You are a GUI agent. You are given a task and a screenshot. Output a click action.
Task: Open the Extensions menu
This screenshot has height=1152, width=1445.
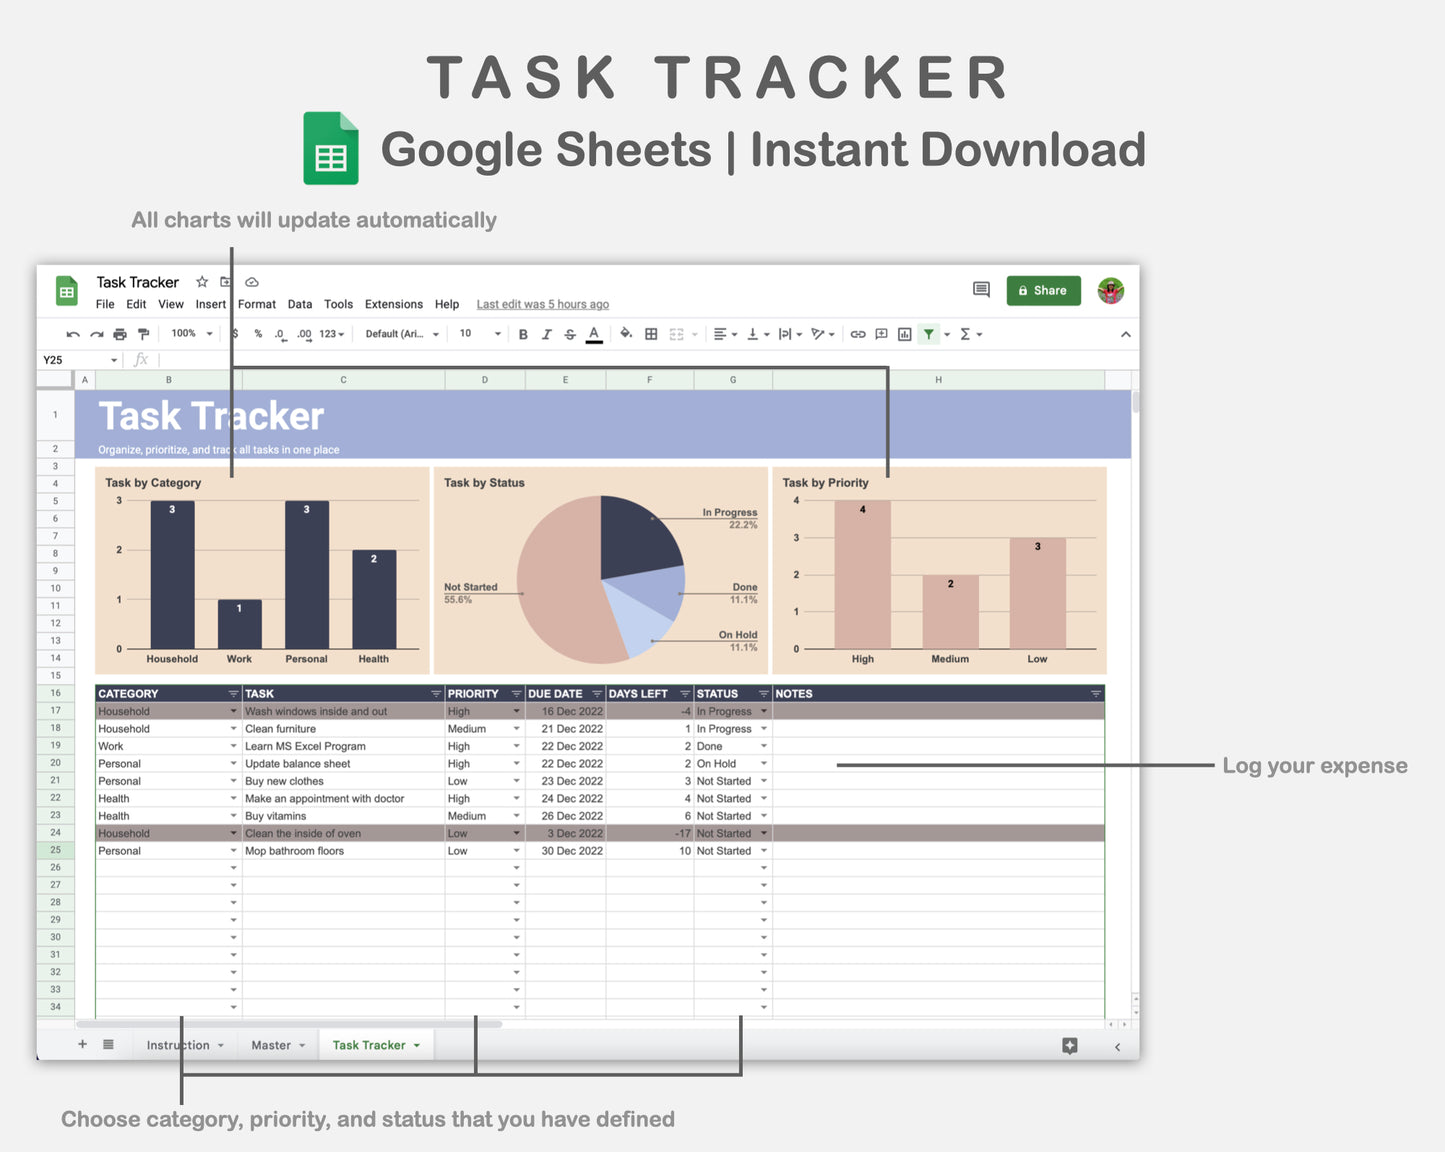(x=393, y=304)
